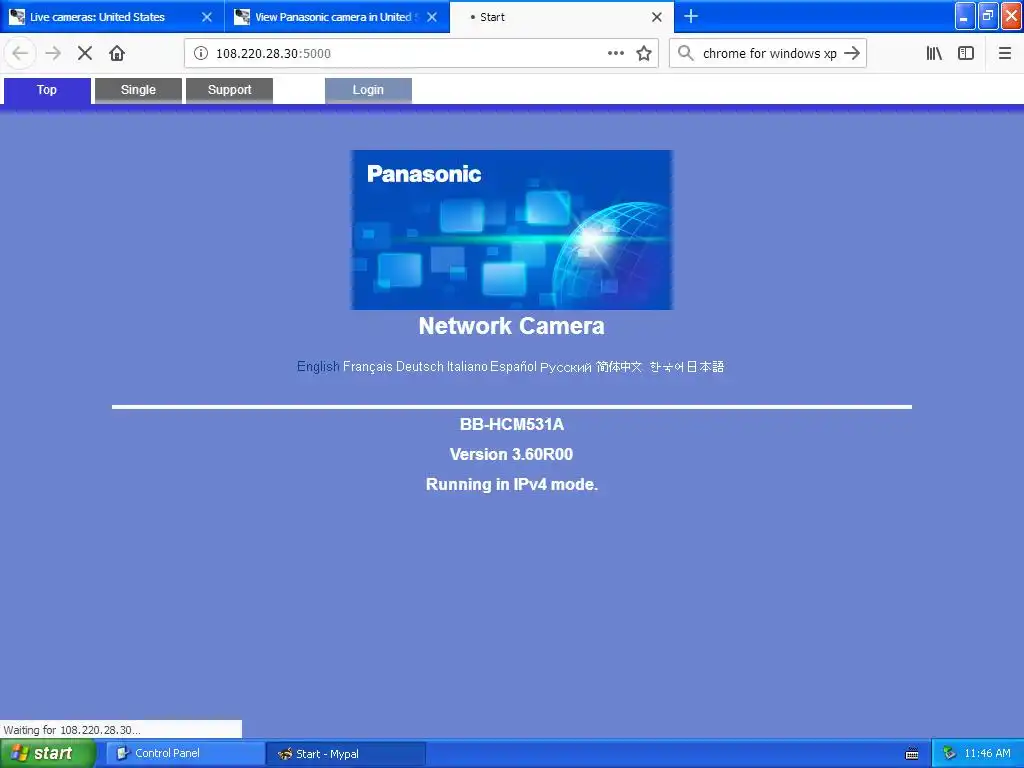Switch to Control Panel taskbar item
Viewport: 1024px width, 768px height.
click(x=185, y=754)
